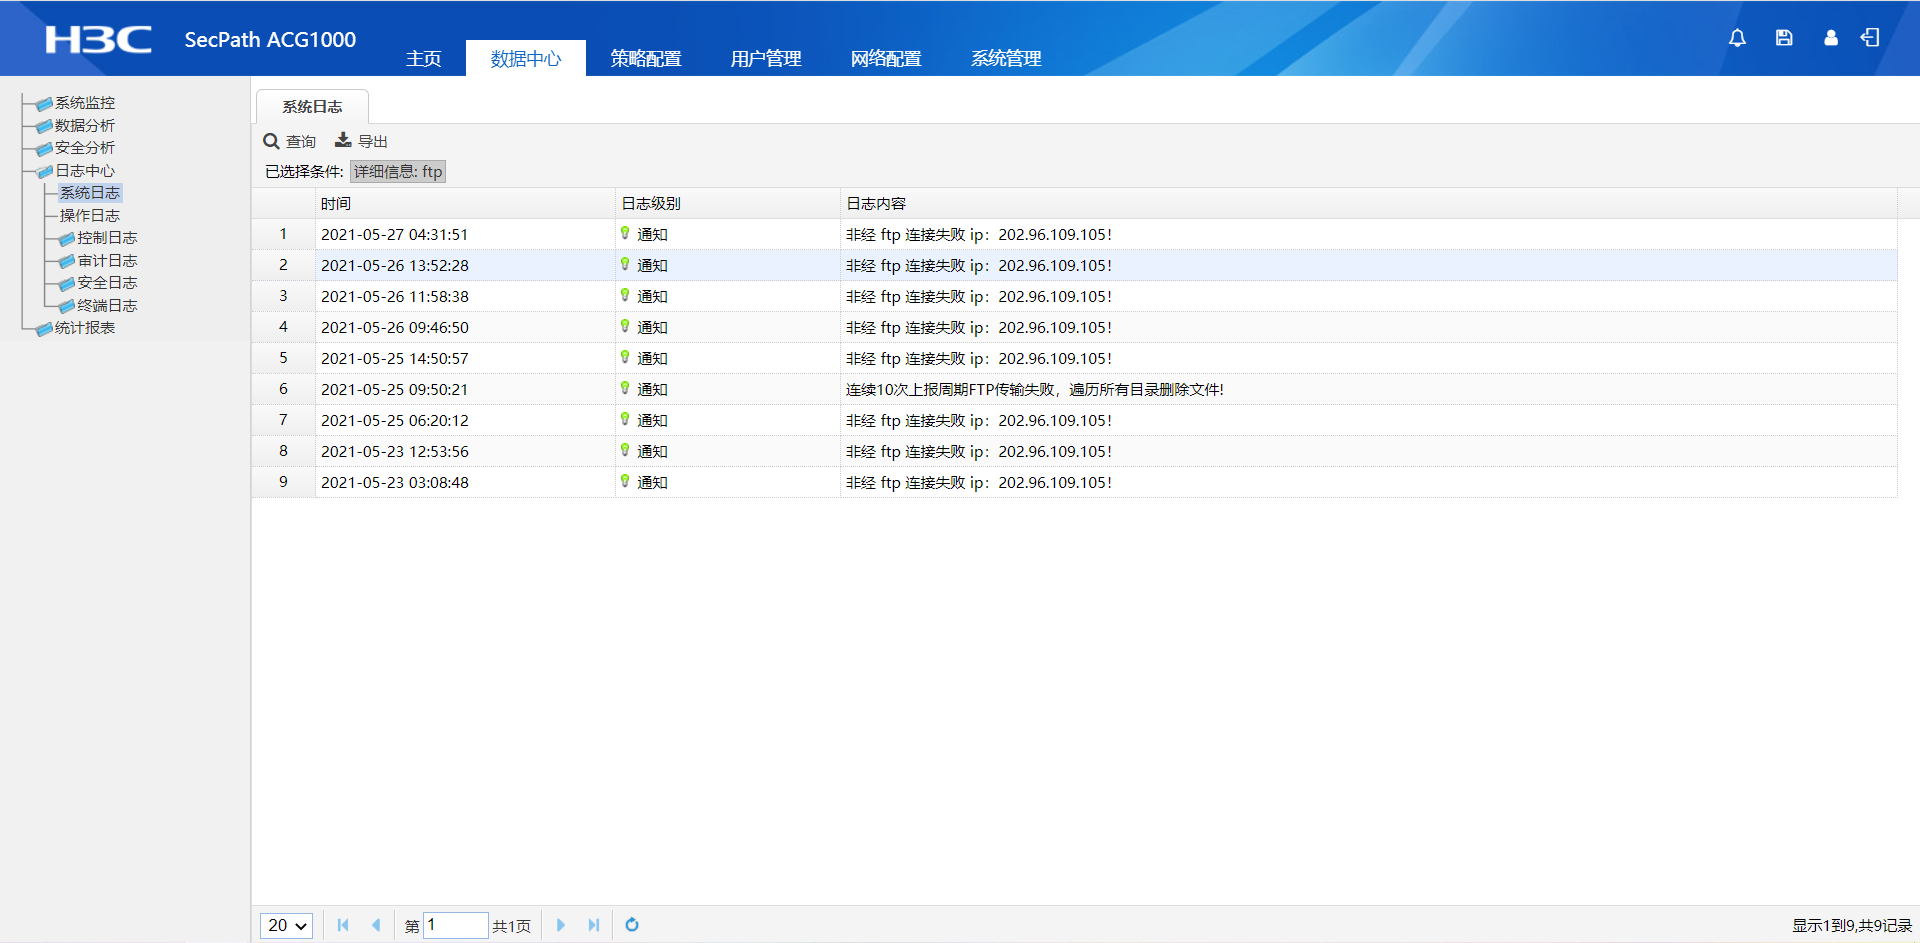The height and width of the screenshot is (943, 1920).
Task: Click the save configuration icon
Action: point(1784,38)
